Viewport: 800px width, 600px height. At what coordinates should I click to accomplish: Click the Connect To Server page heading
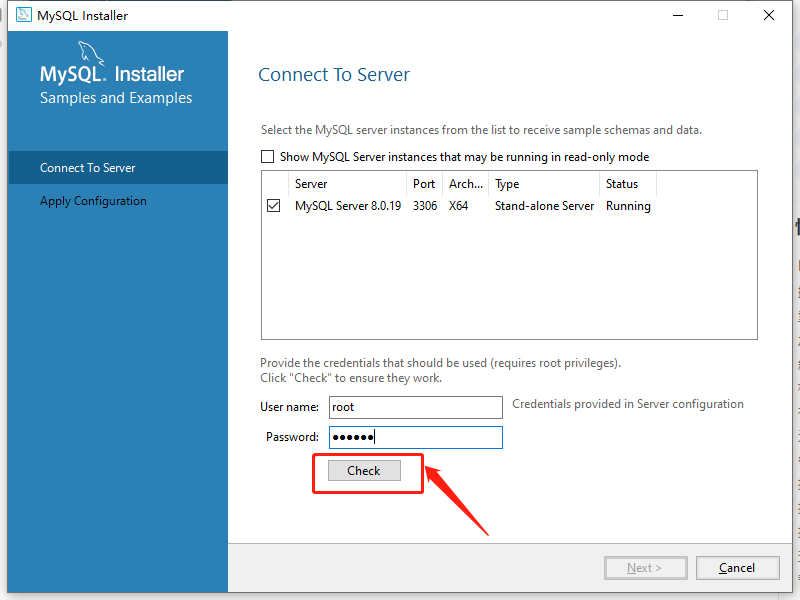[x=334, y=75]
